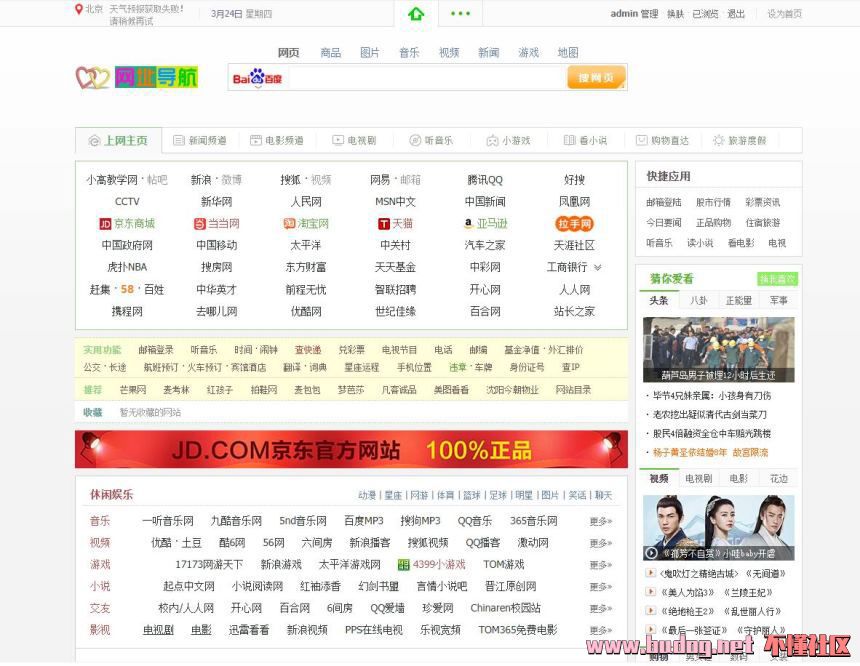Click play icon beside 美人为馅3
This screenshot has height=666, width=860.
tap(650, 592)
